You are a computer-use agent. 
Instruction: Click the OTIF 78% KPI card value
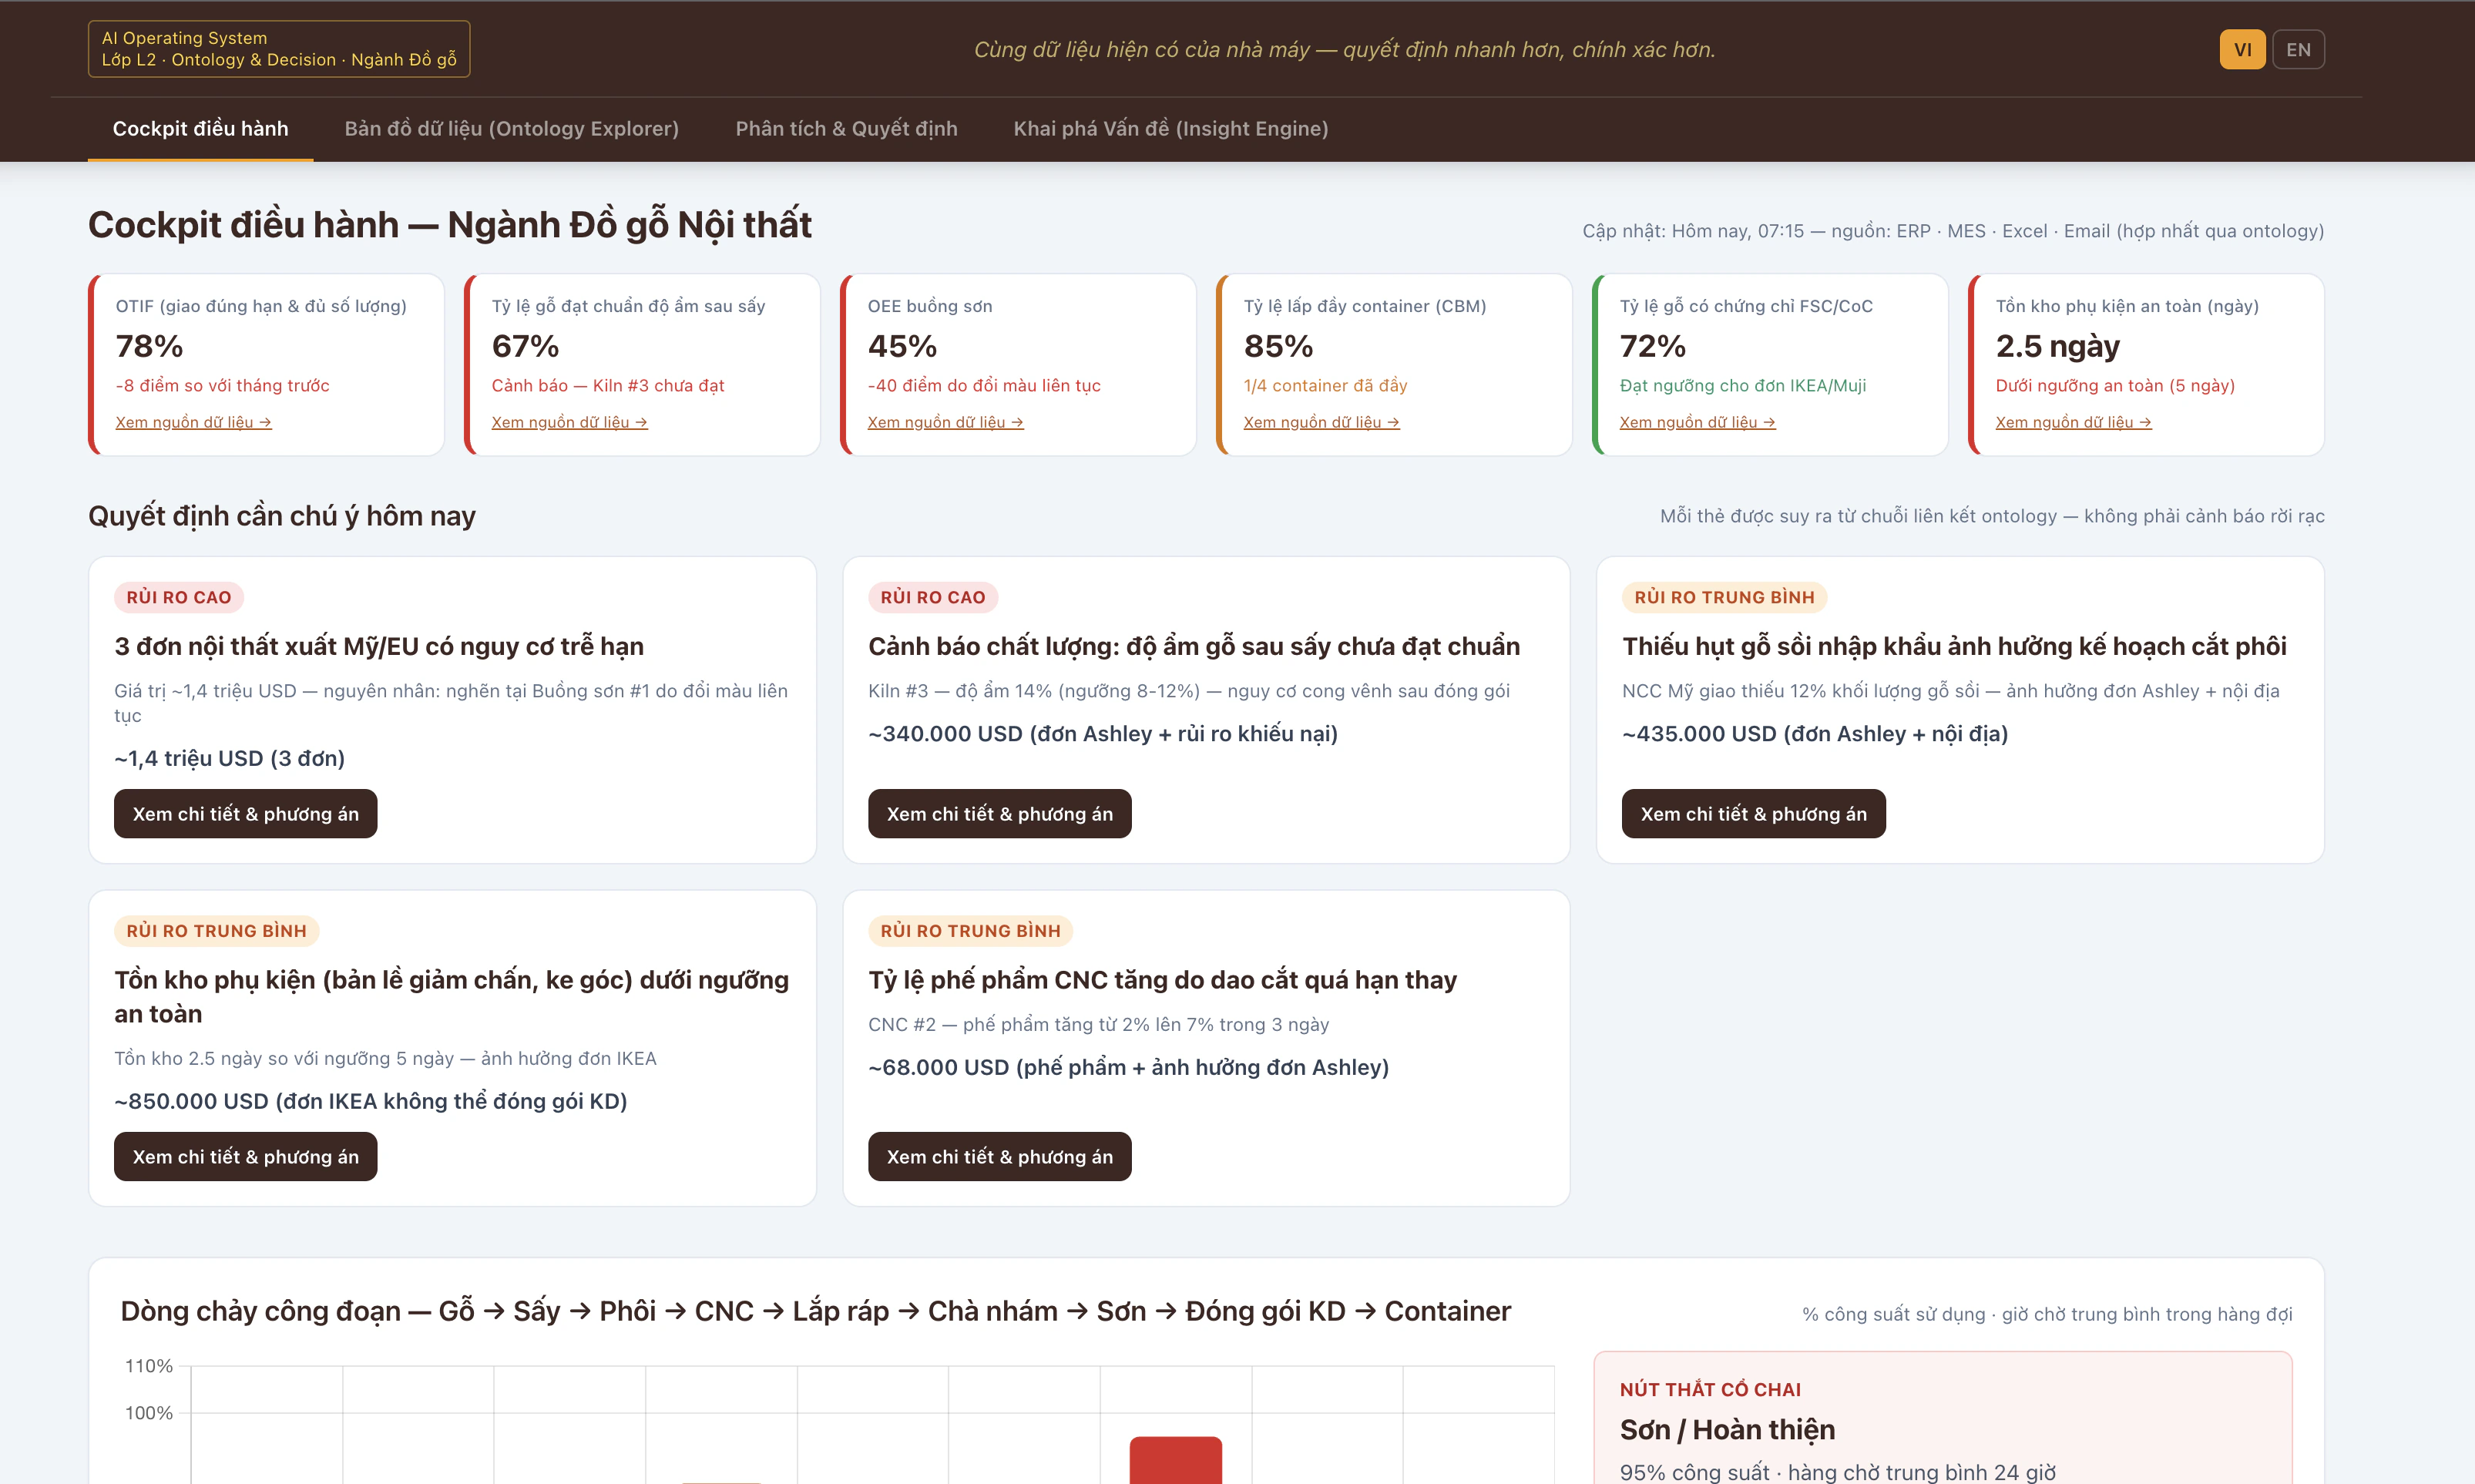(x=149, y=346)
